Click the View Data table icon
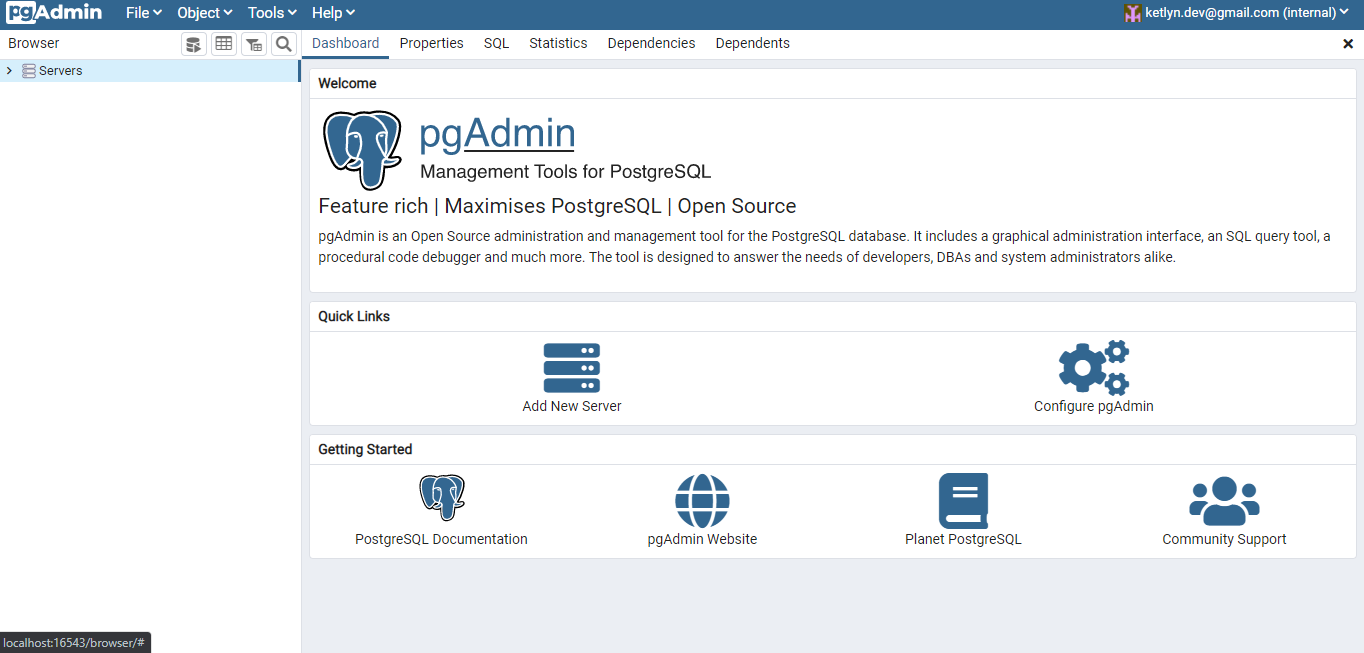 tap(224, 44)
